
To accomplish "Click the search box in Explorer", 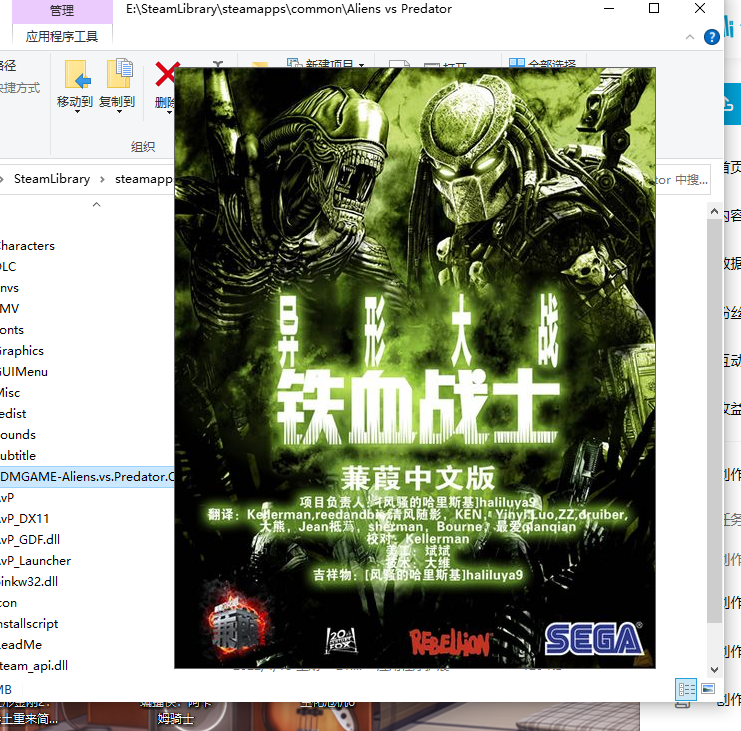I will pos(682,180).
